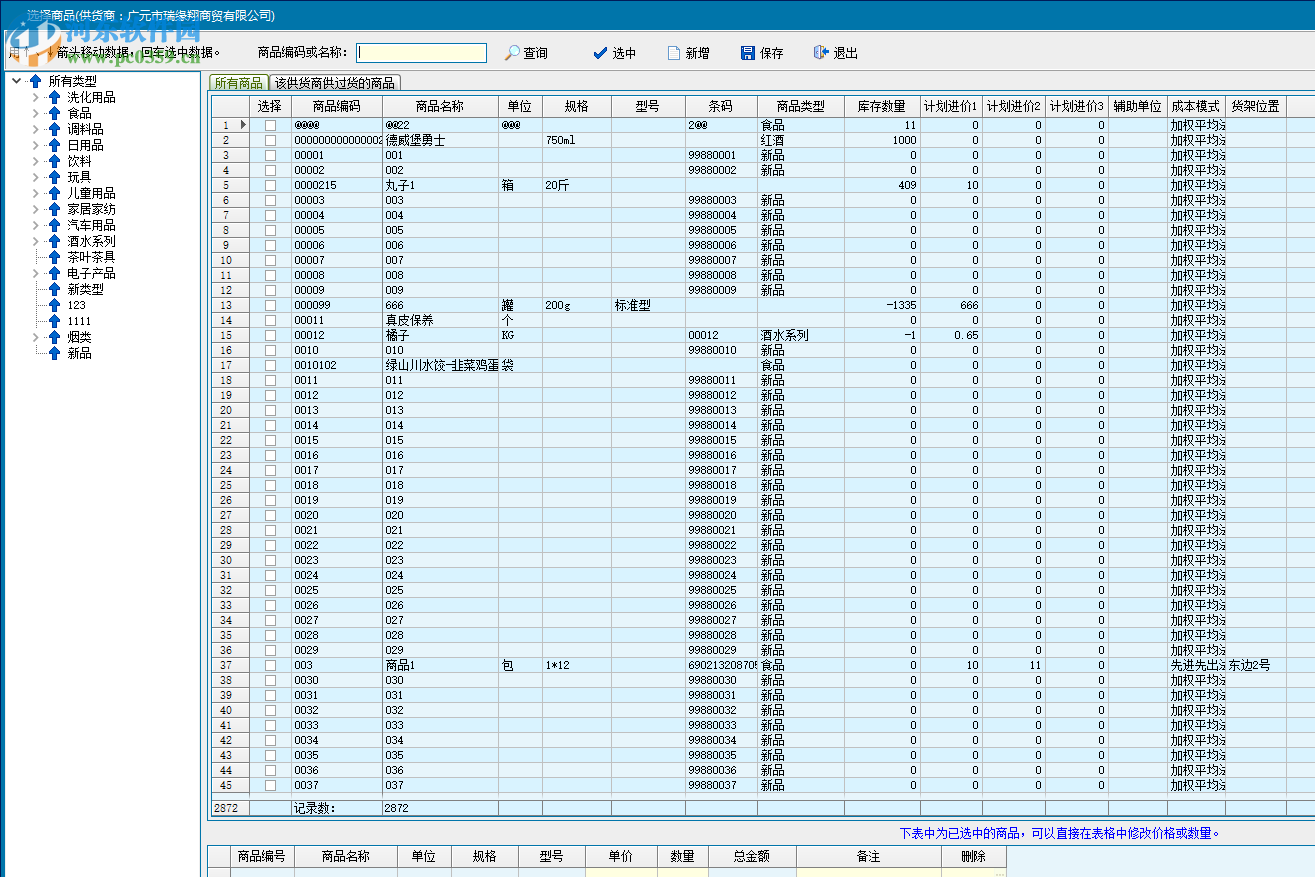The height and width of the screenshot is (877, 1315).
Task: Switch to the 该供货商供过货的商品 tab
Action: pos(335,83)
